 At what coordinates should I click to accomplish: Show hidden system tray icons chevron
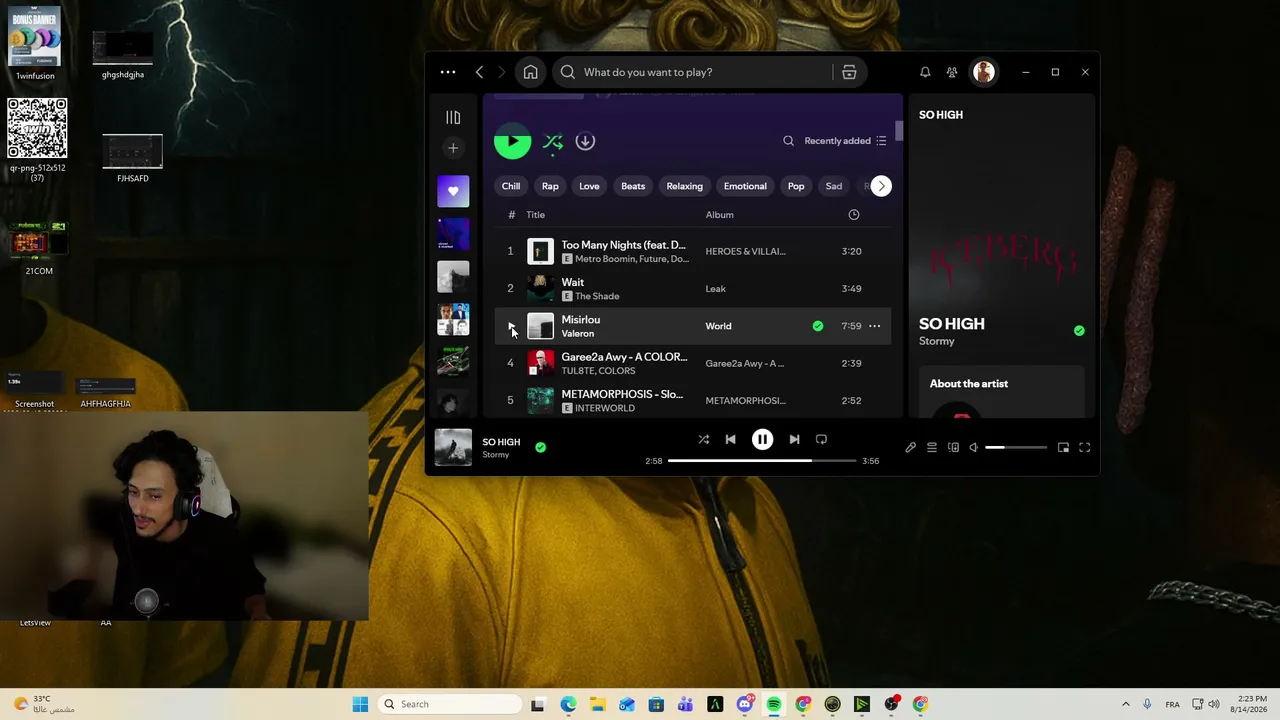1125,704
